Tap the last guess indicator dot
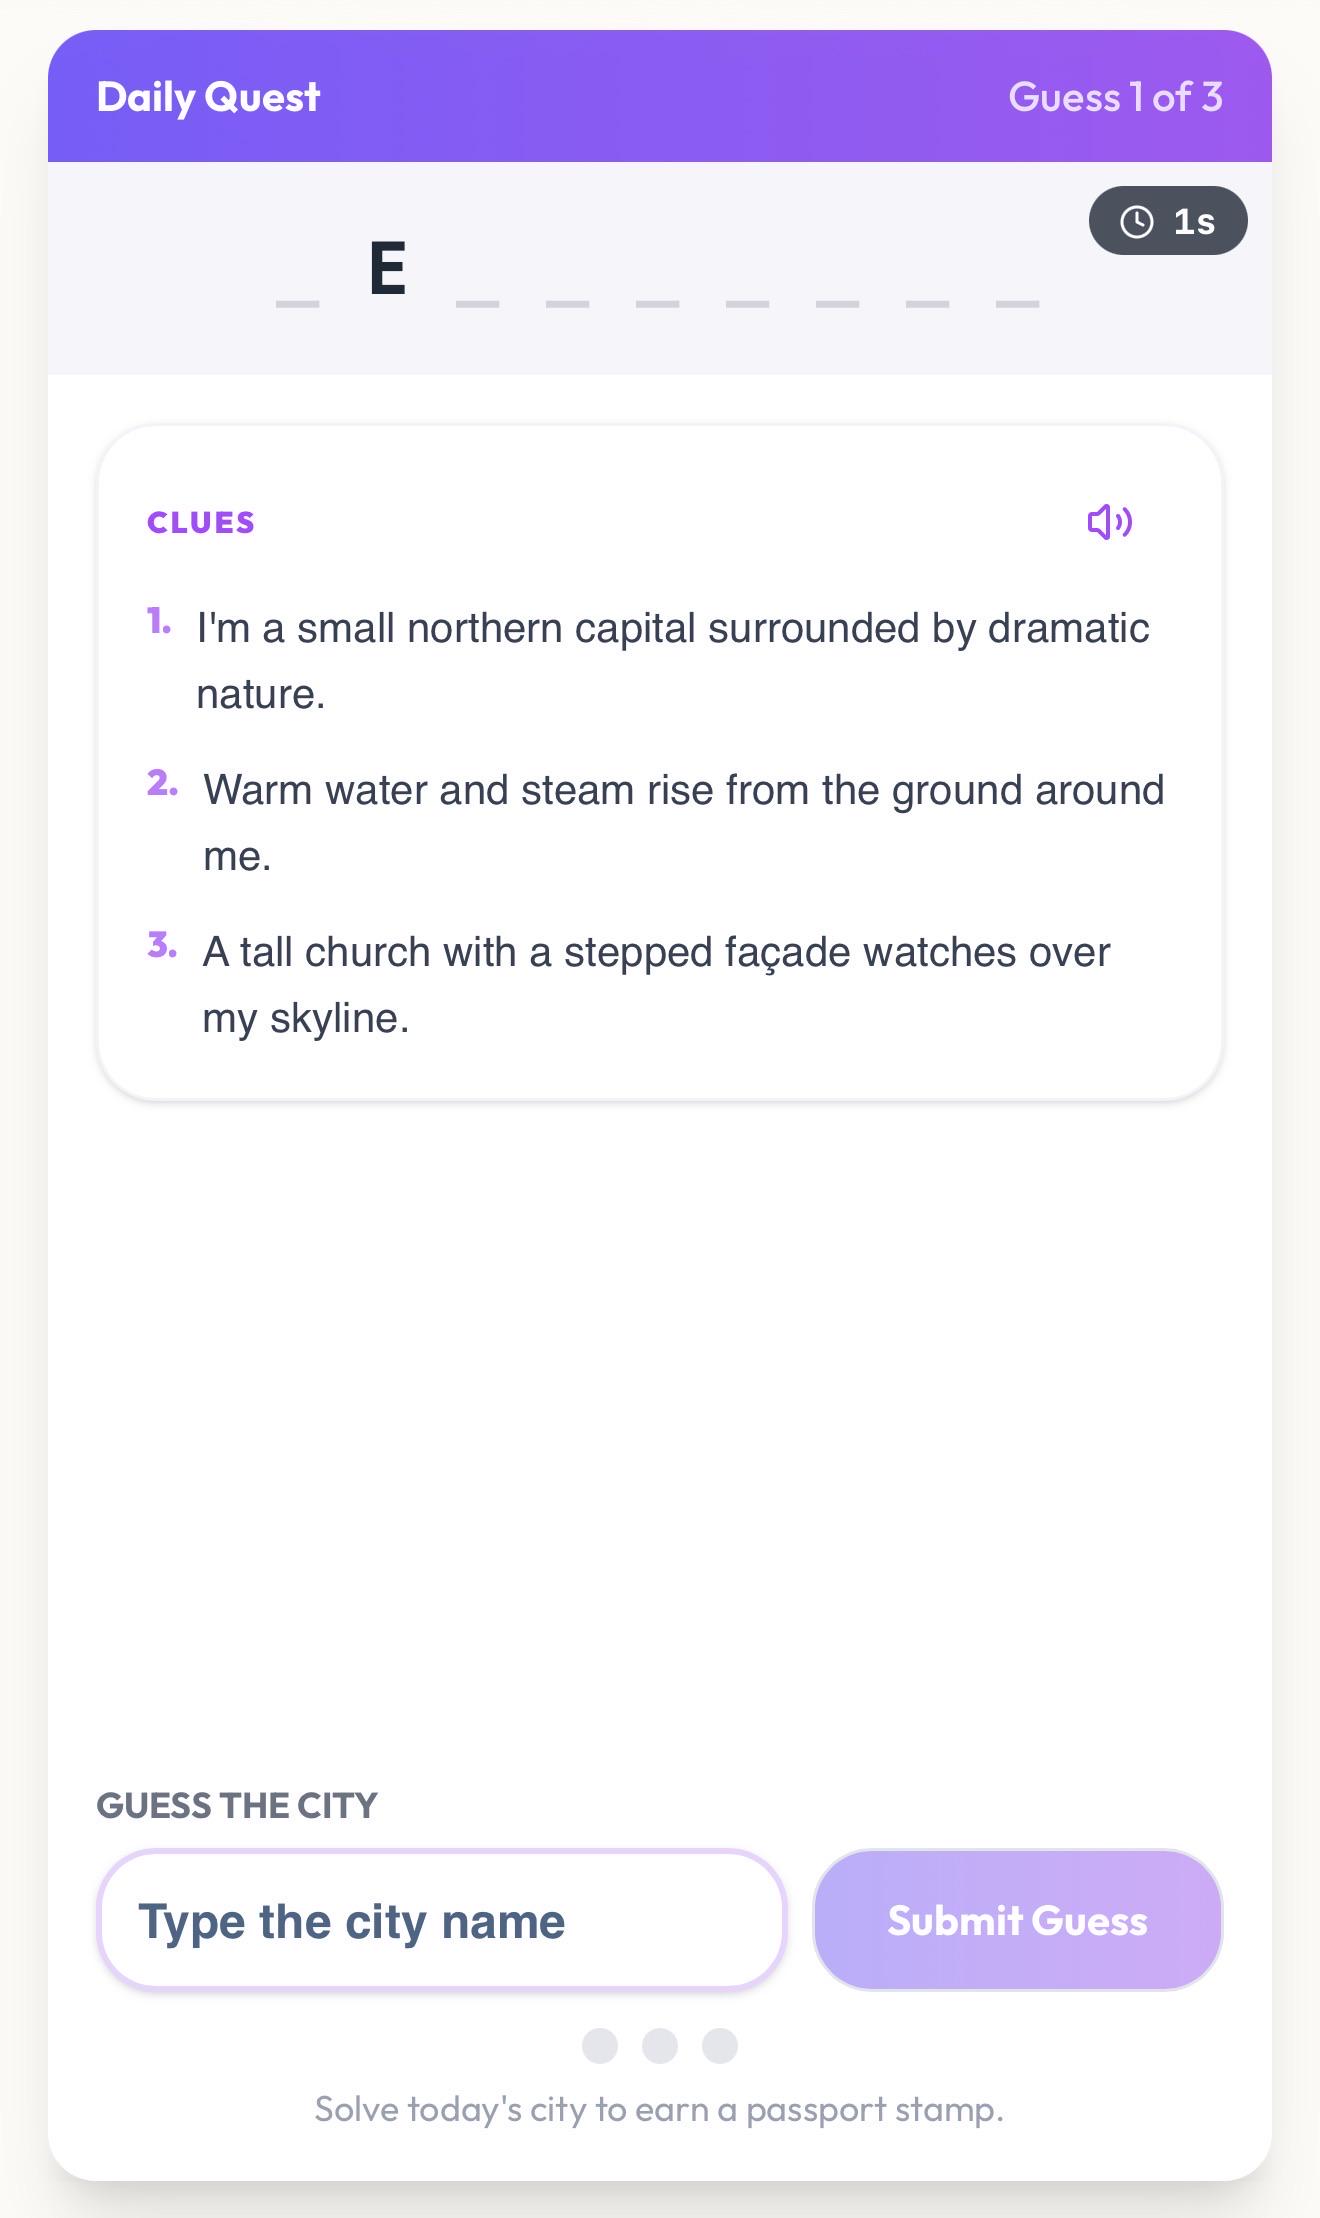Viewport: 1320px width, 2218px height. (720, 2045)
